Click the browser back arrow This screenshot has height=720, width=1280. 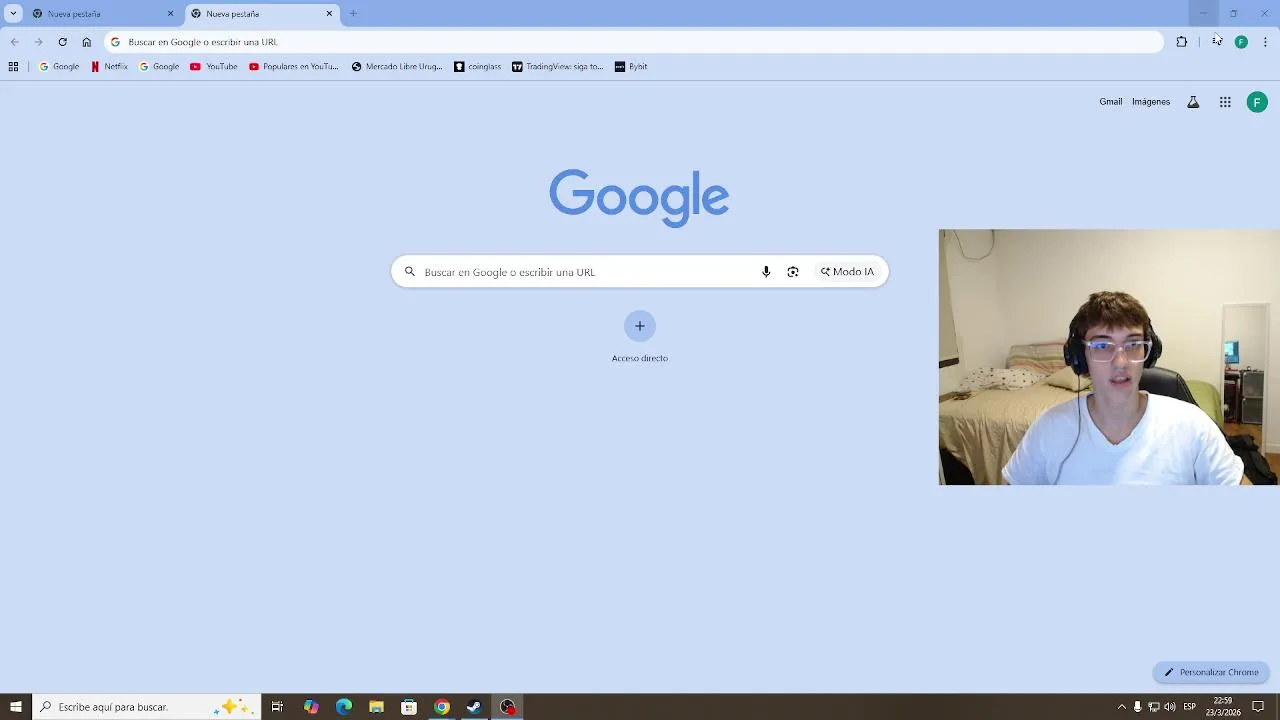point(14,42)
